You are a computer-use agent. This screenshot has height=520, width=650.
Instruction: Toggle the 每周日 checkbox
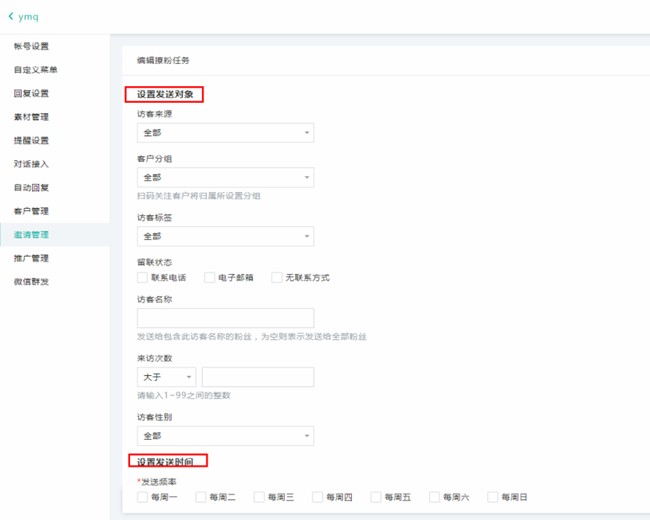[493, 497]
